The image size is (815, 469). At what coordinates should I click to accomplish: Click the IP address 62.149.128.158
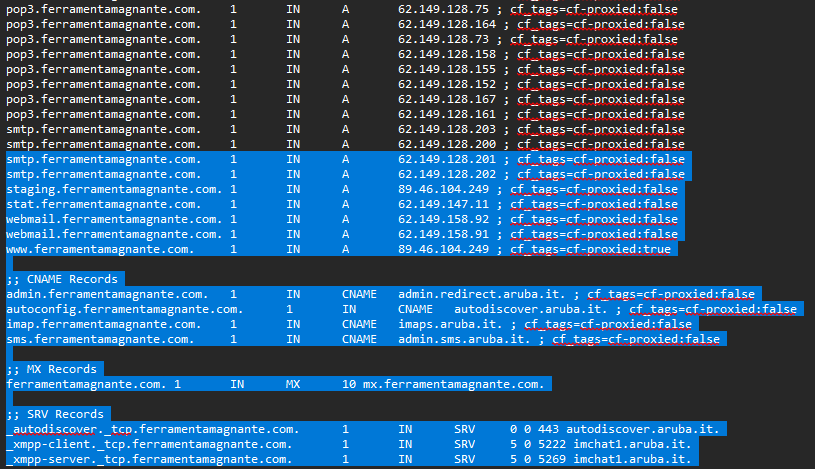[447, 55]
